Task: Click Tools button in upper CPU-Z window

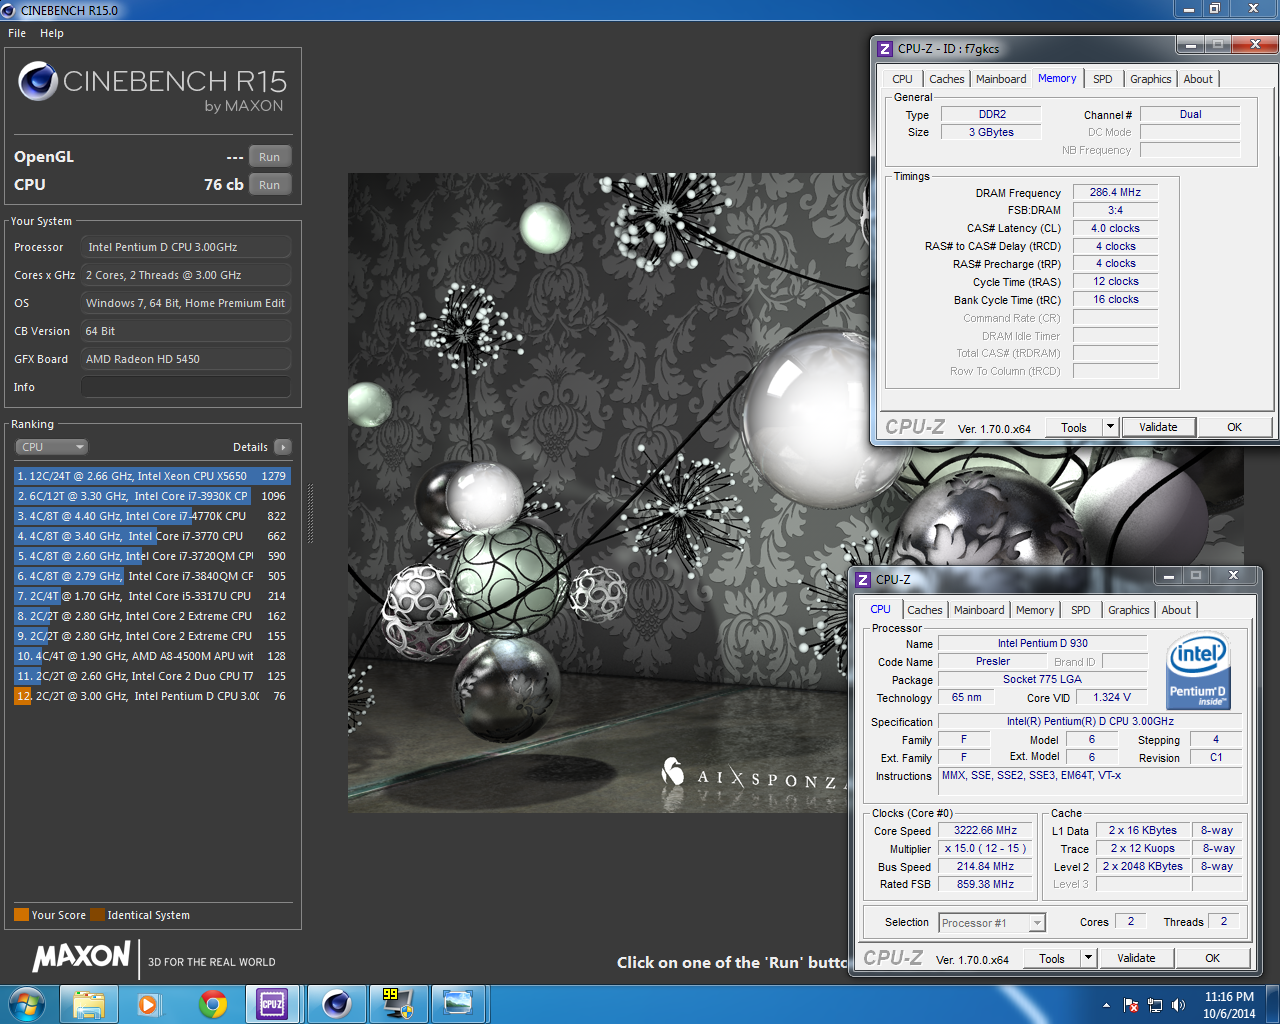Action: (x=1073, y=427)
